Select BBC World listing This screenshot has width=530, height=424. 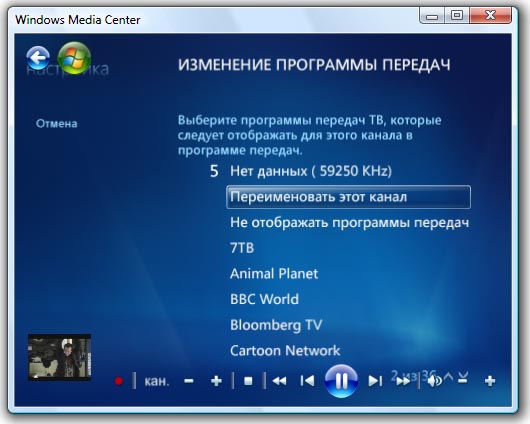[x=264, y=299]
